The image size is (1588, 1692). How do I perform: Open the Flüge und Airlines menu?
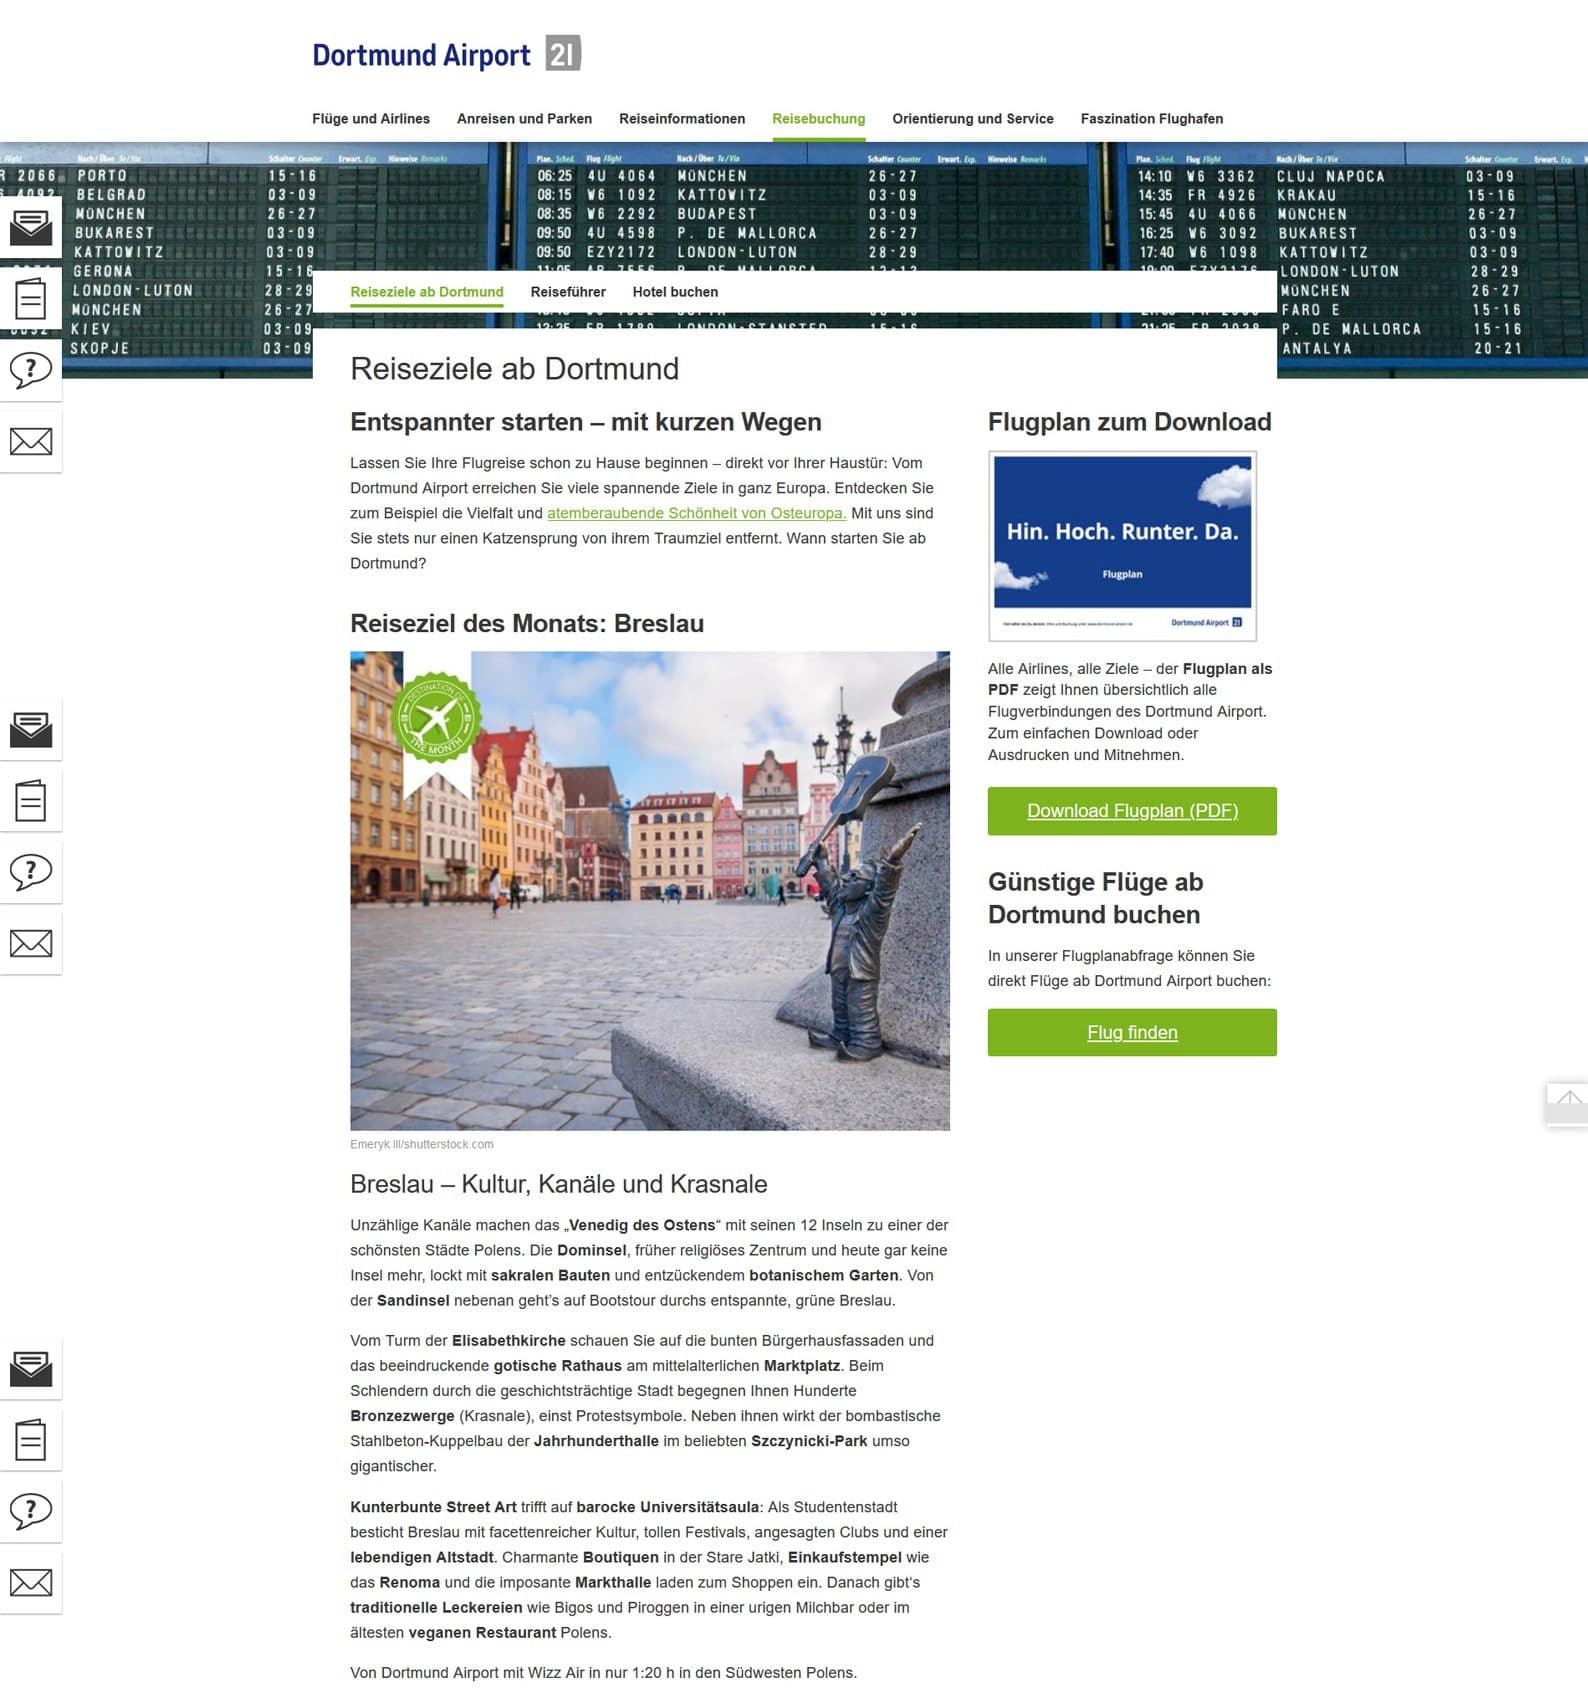(371, 118)
